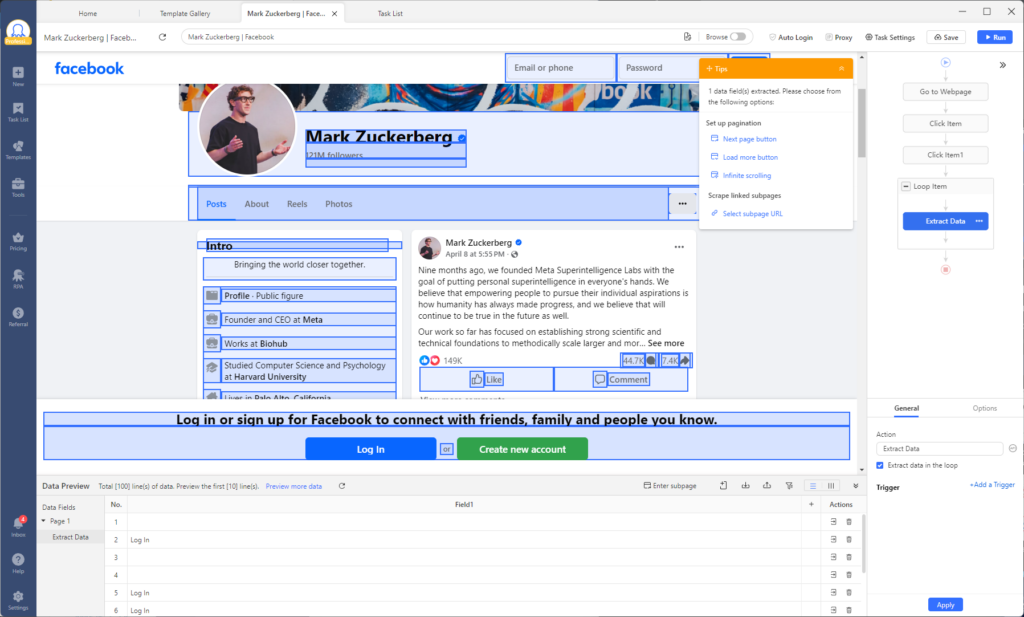Open Auto Login option
This screenshot has width=1024, height=617.
[791, 37]
